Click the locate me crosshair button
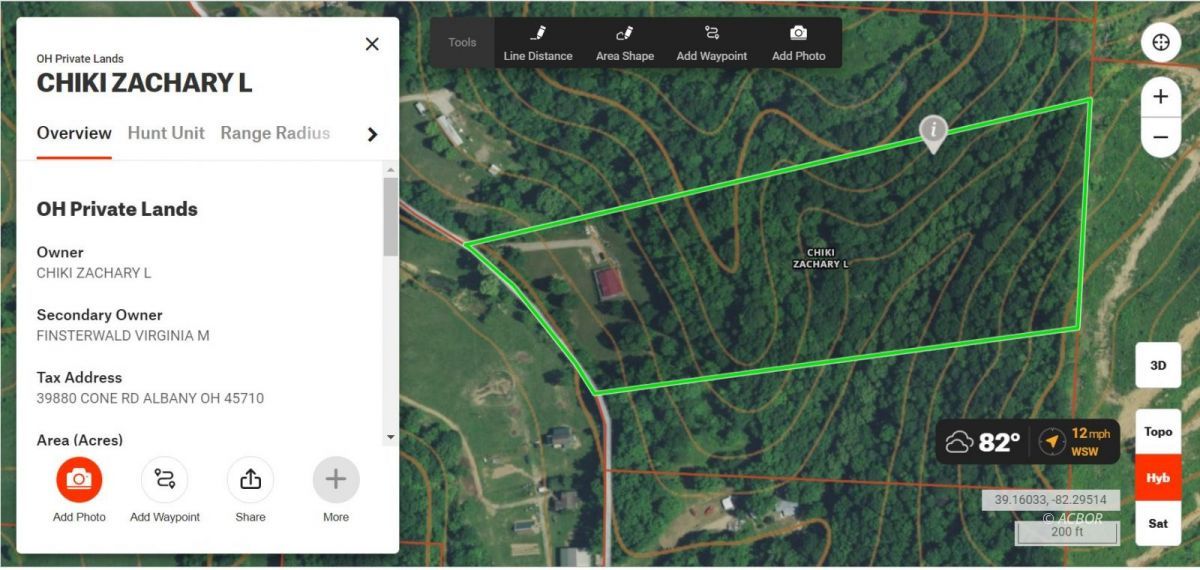The width and height of the screenshot is (1200, 570). 1160,43
